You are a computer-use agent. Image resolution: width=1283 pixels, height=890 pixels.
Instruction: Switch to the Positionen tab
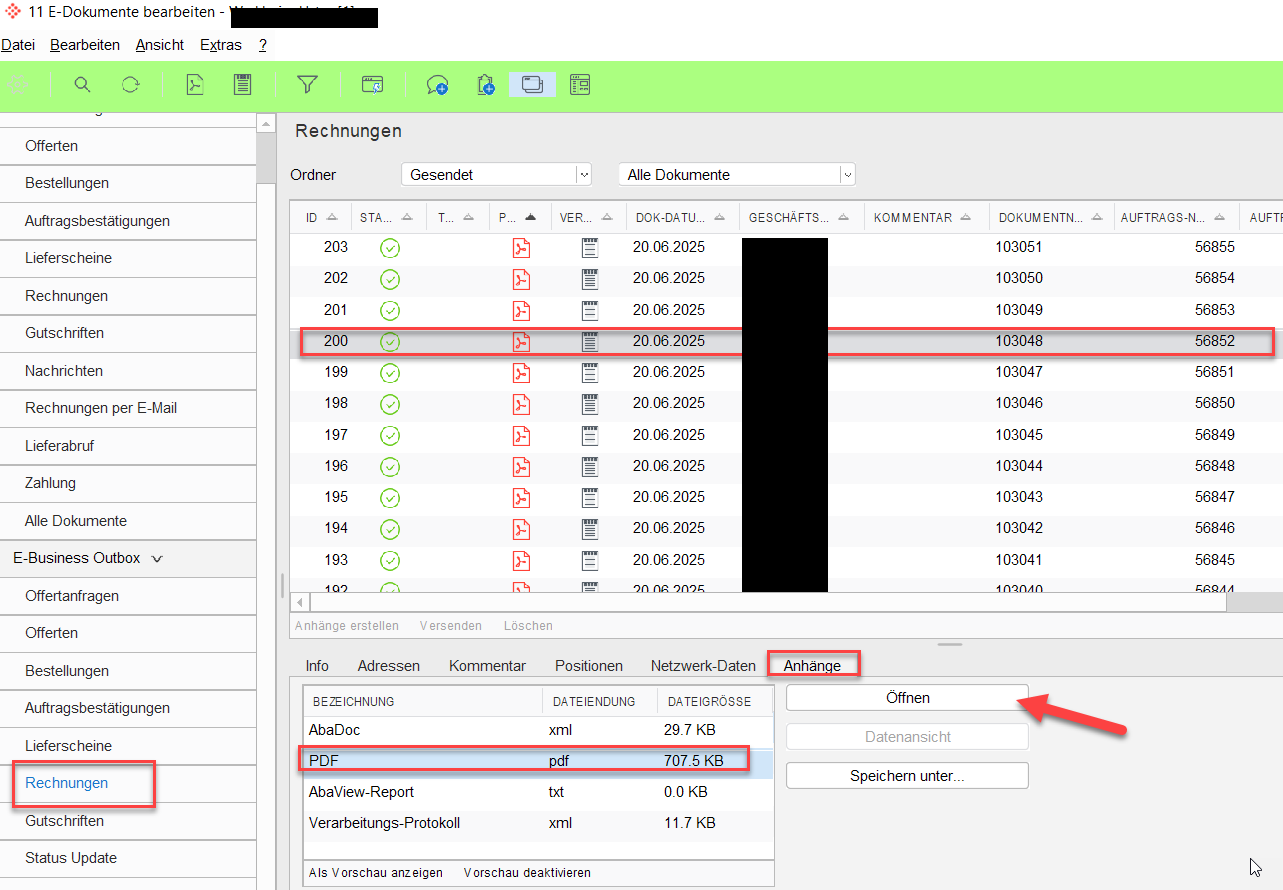click(588, 666)
